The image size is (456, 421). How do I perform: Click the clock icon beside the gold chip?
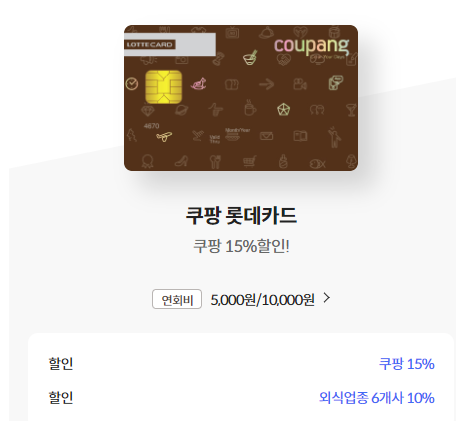(x=132, y=84)
